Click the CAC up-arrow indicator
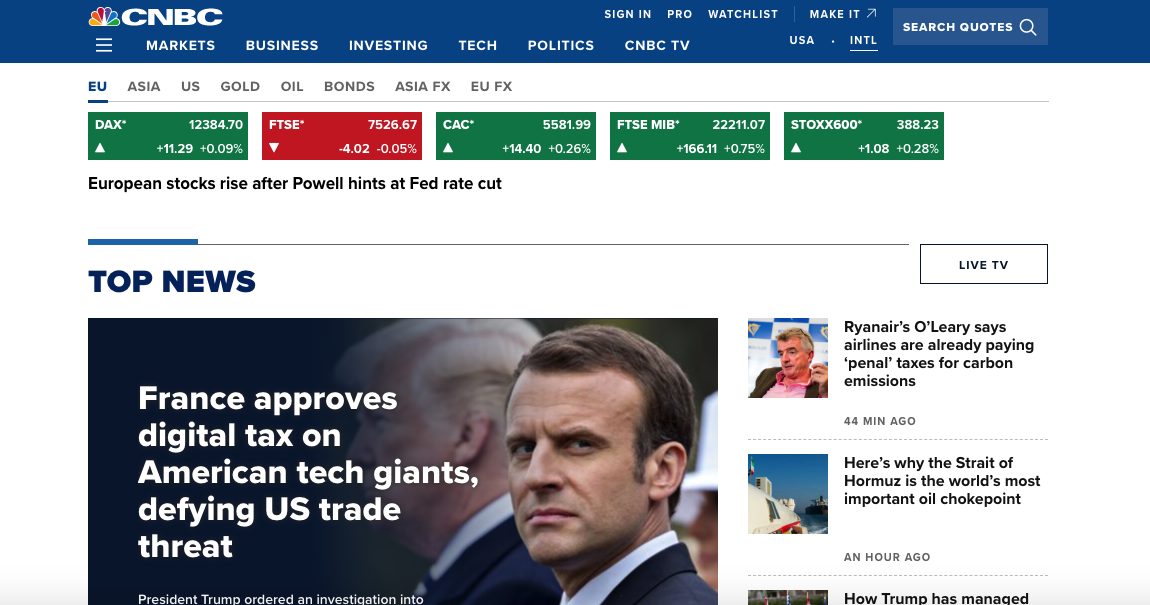 pyautogui.click(x=448, y=148)
